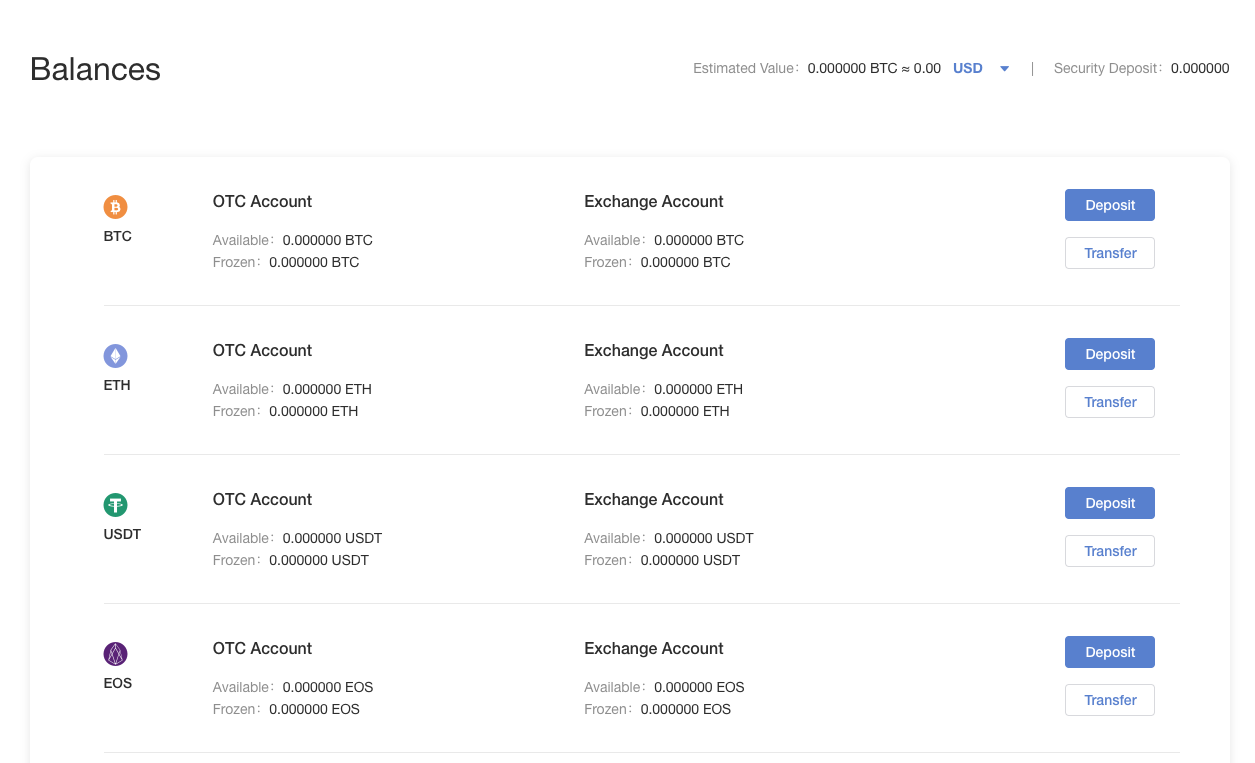Transfer BTC between accounts
This screenshot has height=763, width=1255.
pos(1110,253)
